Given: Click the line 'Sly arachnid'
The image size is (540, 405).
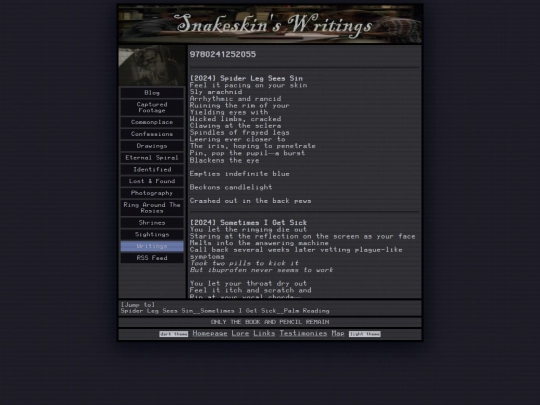Looking at the screenshot, I should pos(216,92).
